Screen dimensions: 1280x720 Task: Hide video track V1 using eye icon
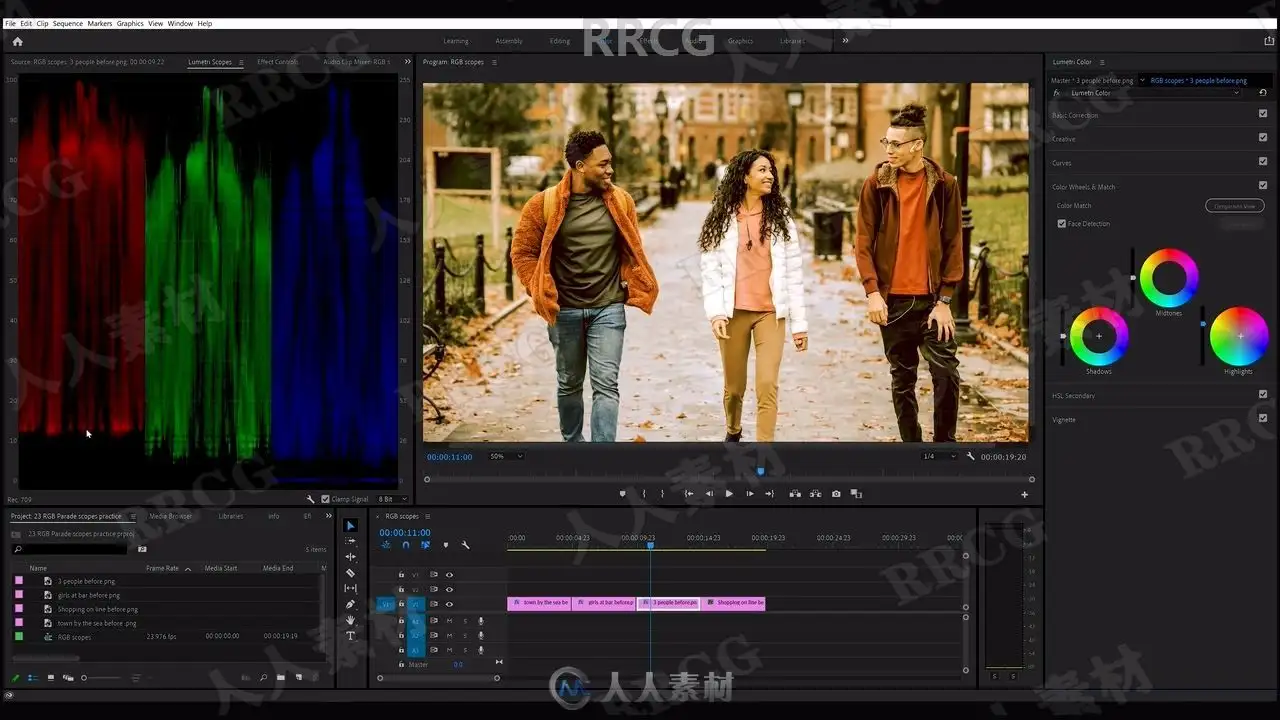449,604
